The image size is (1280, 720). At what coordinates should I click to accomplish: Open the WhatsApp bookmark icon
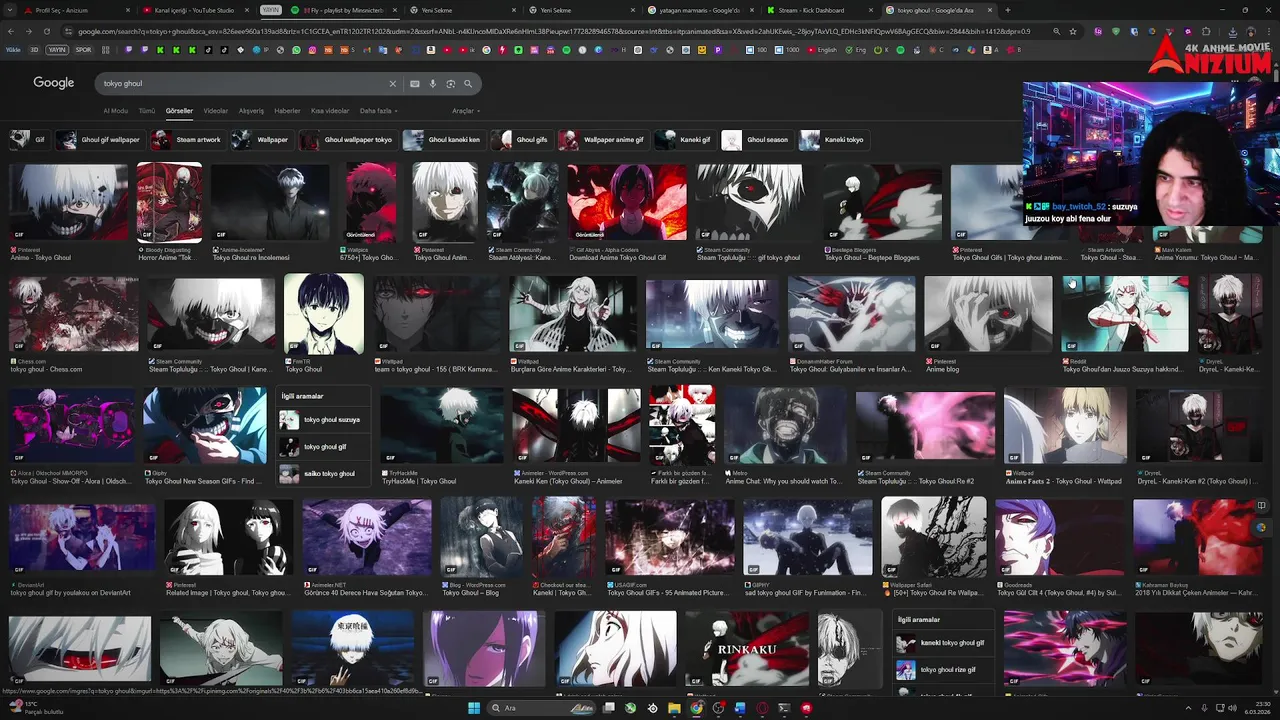click(x=297, y=49)
